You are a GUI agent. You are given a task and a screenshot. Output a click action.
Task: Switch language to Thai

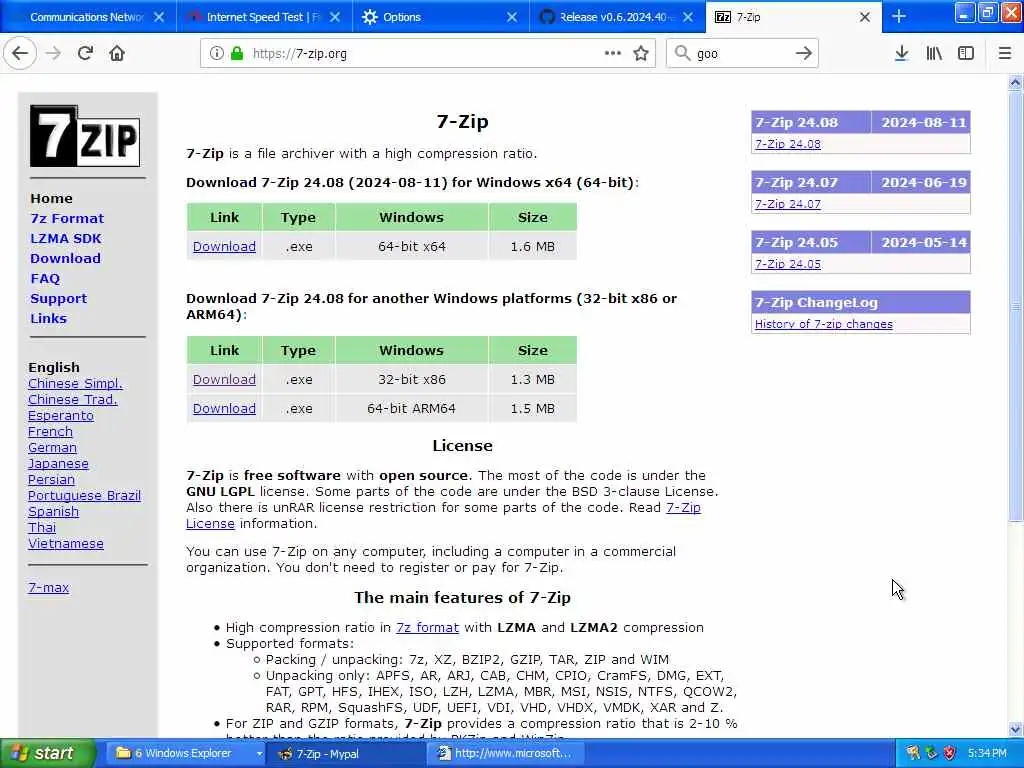coord(42,527)
